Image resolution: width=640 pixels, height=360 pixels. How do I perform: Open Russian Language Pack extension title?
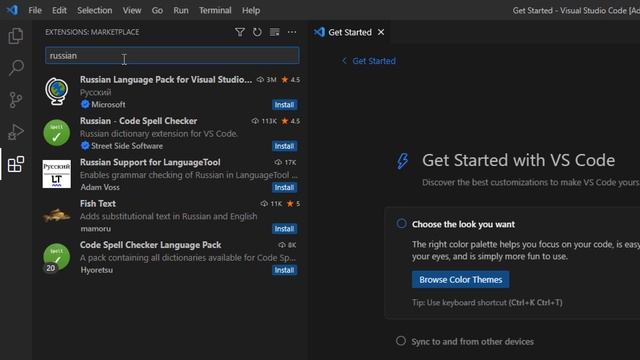[x=166, y=80]
